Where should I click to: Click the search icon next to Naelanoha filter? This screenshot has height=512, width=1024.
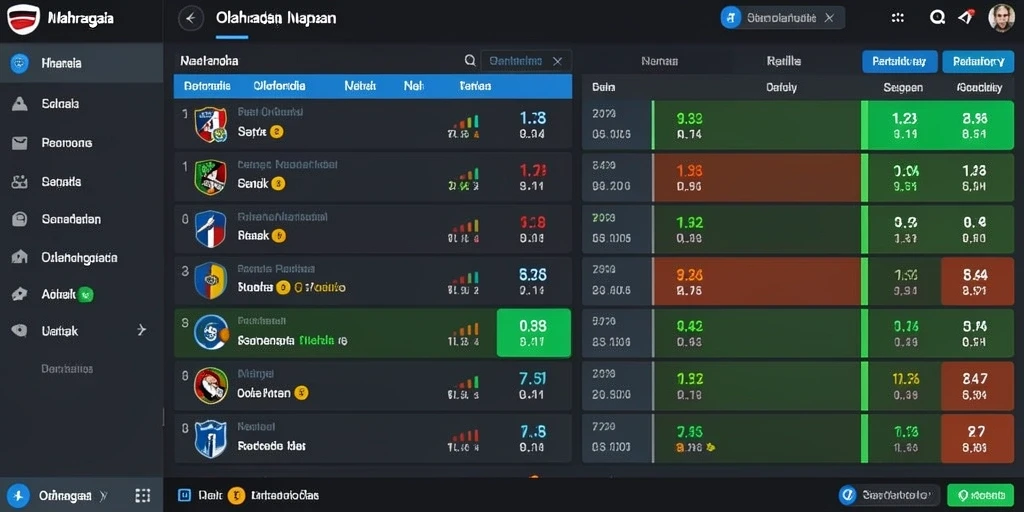(x=470, y=61)
